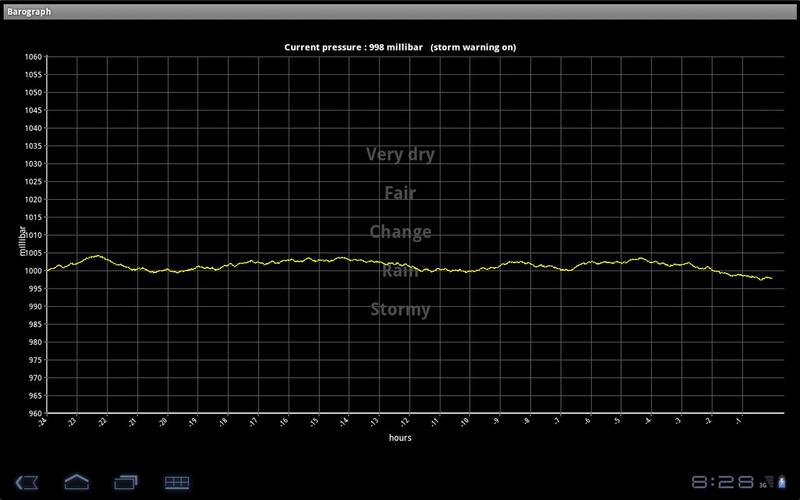The image size is (800, 500).
Task: Open the recent apps icon
Action: 126,482
